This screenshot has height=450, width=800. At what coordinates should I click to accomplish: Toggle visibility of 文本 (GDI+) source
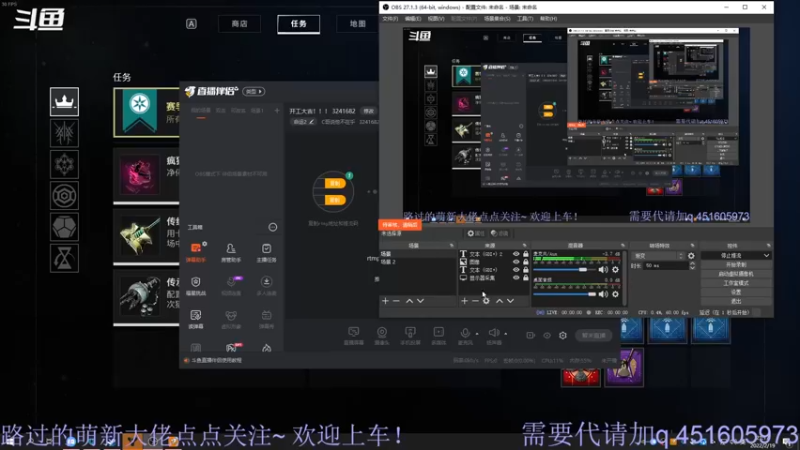pyautogui.click(x=516, y=270)
